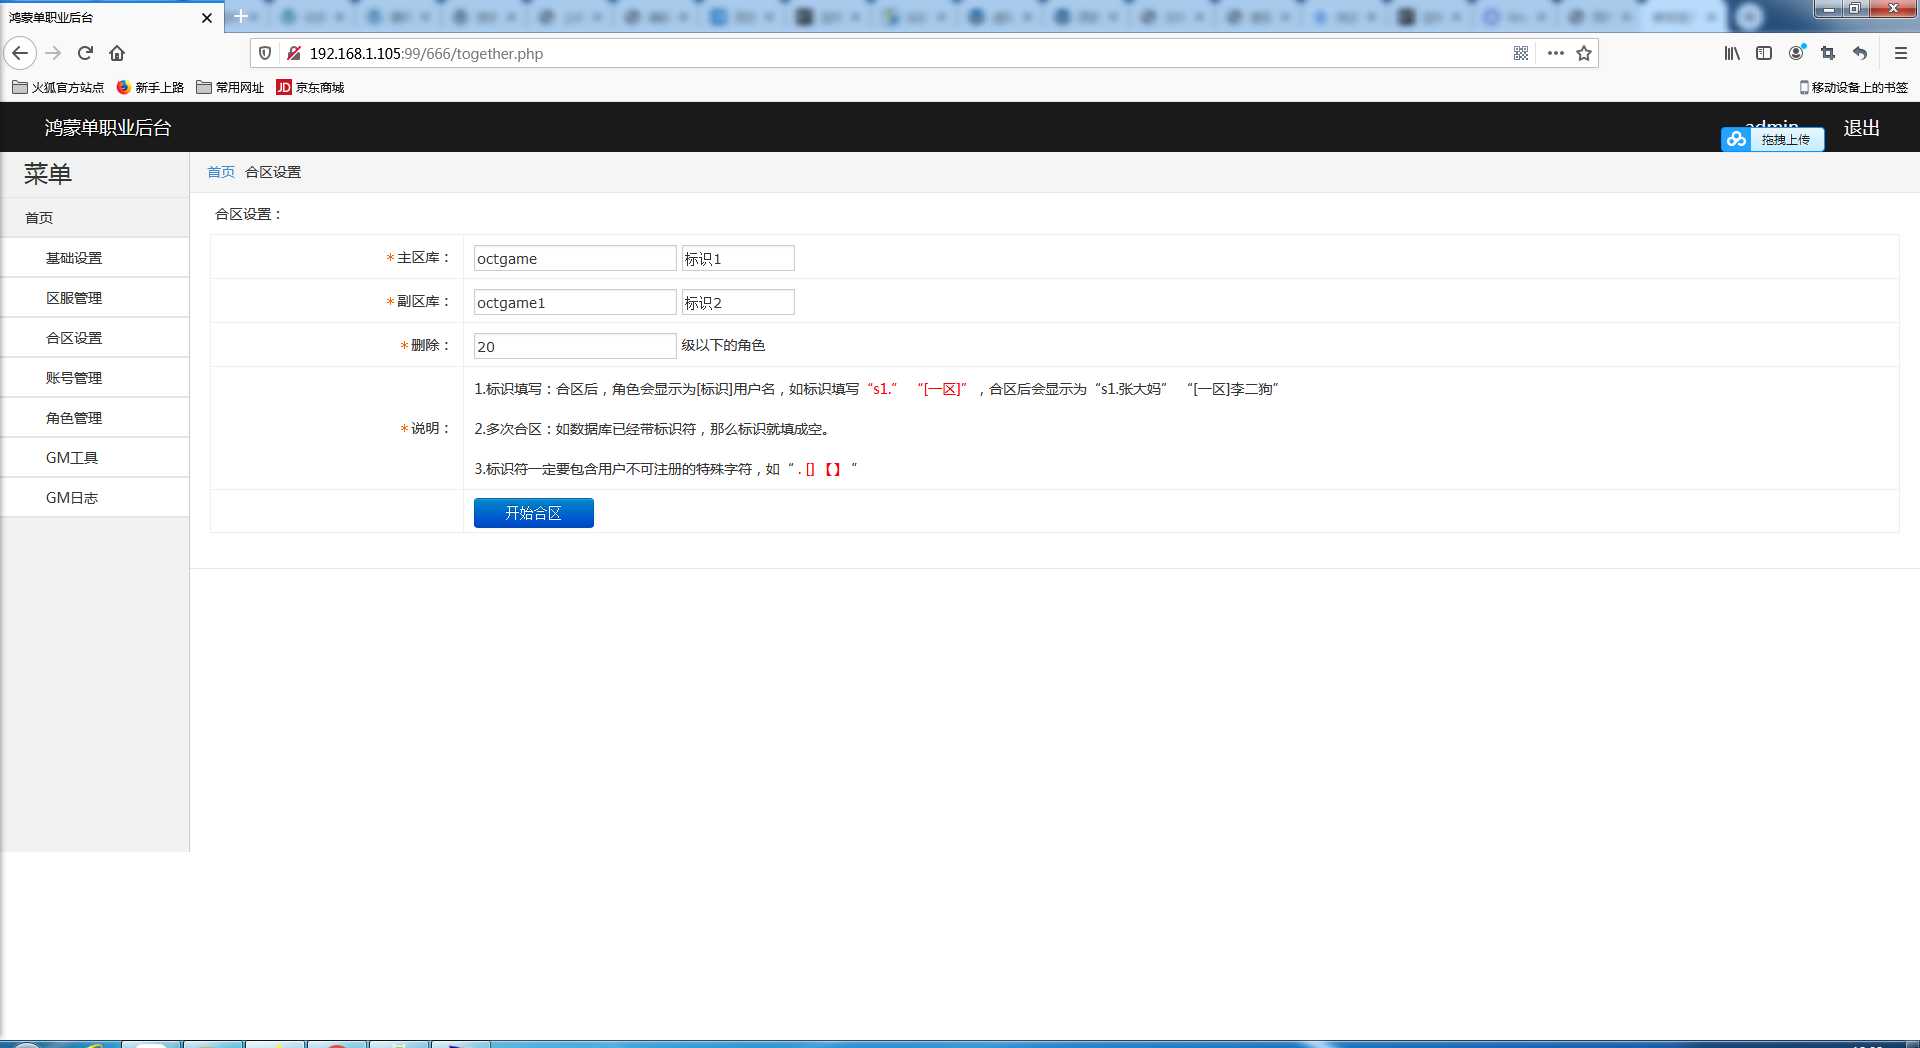This screenshot has height=1048, width=1920.
Task: Open the QR code icon in address bar
Action: (1520, 53)
